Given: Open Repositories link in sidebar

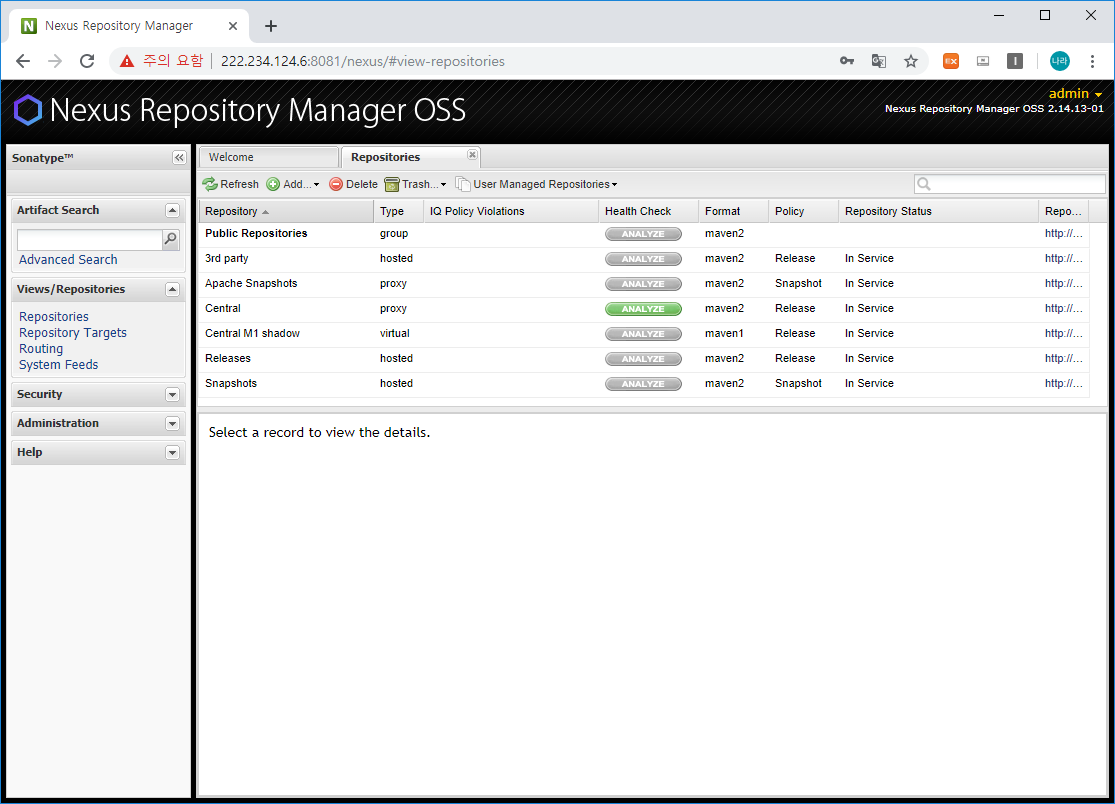Looking at the screenshot, I should 54,316.
